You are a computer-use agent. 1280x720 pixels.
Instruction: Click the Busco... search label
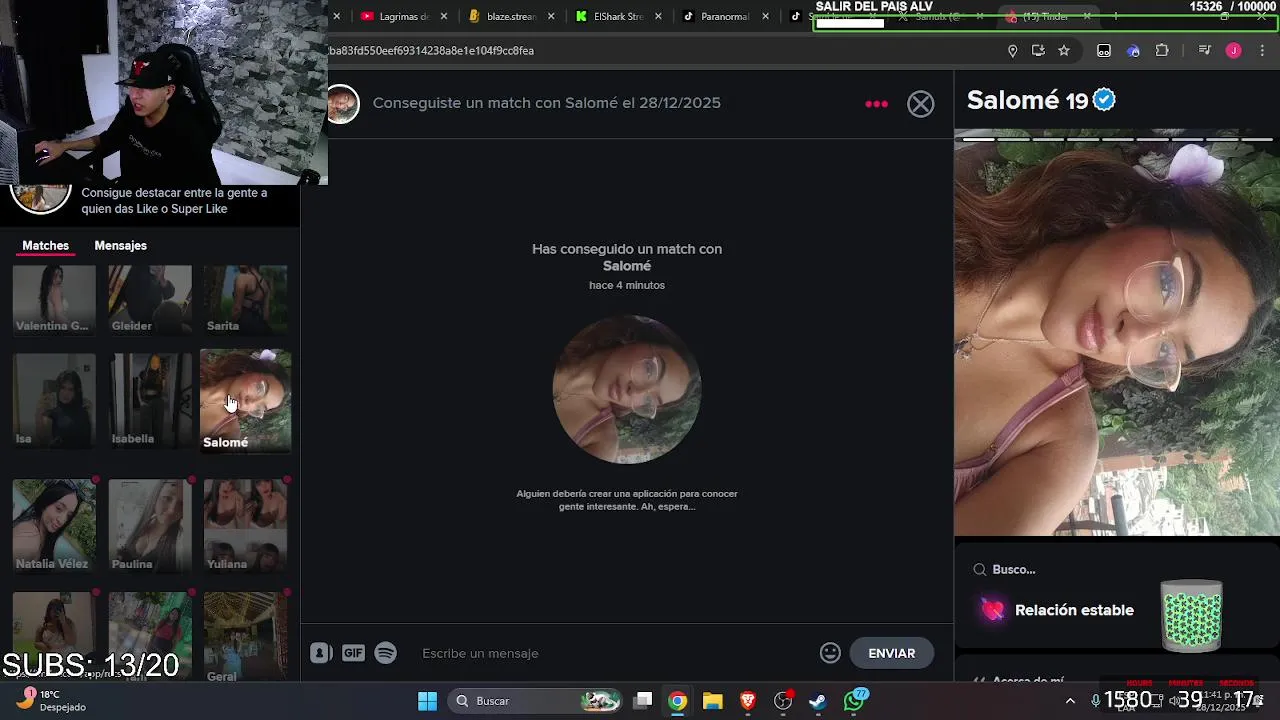coord(1014,569)
